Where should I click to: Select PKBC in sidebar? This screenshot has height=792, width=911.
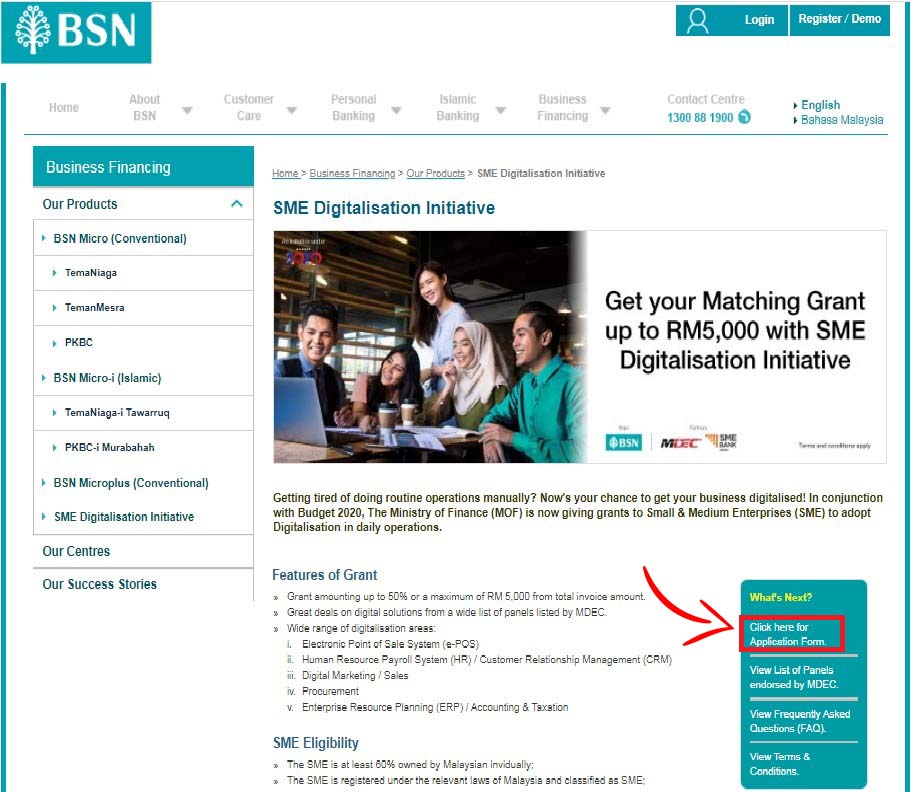(78, 342)
